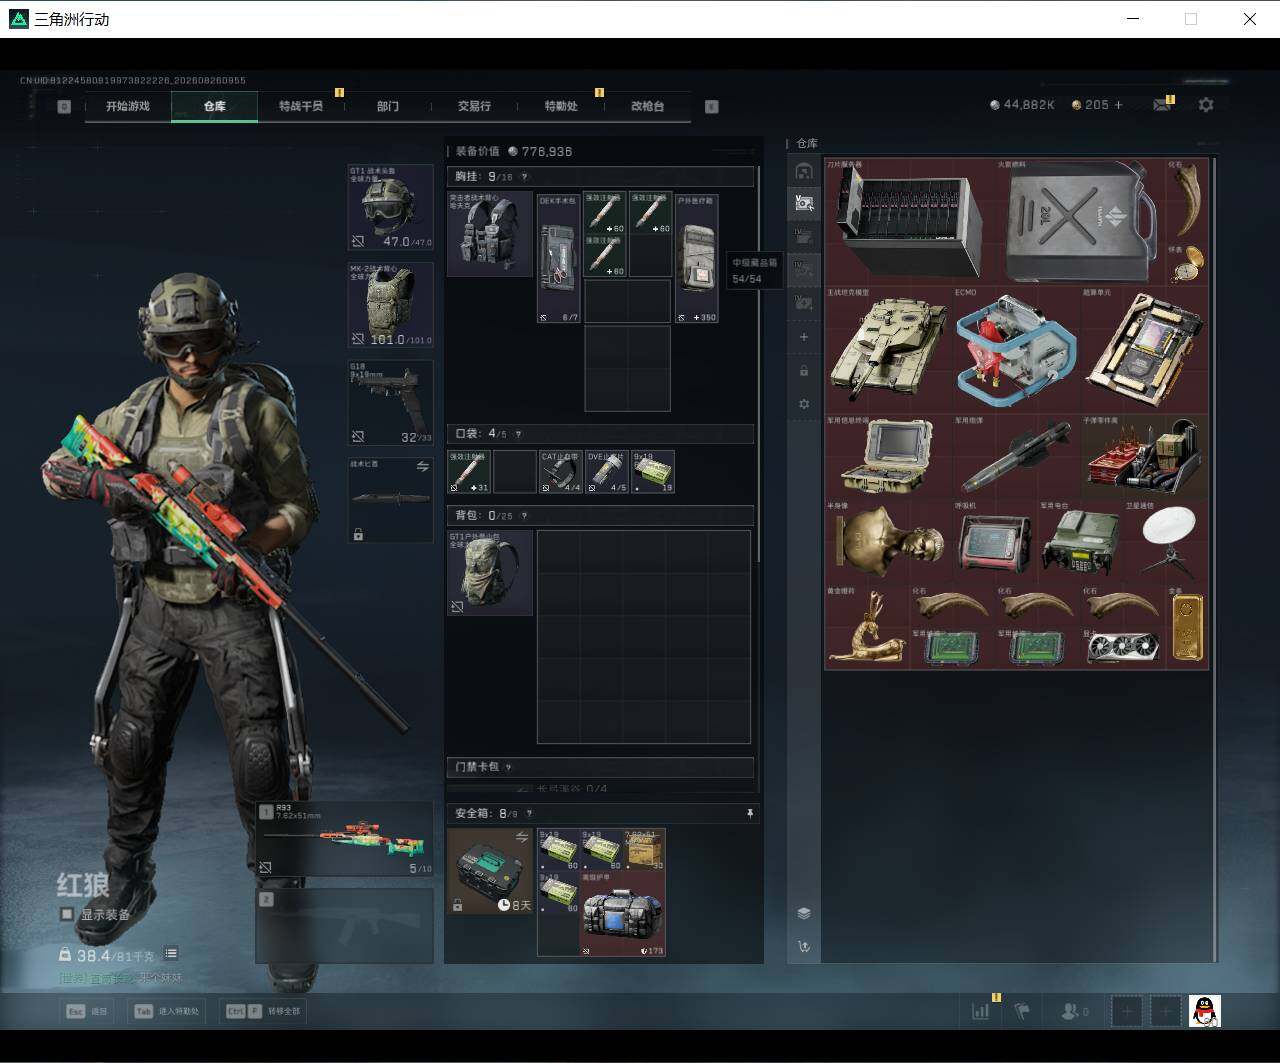Select the main battle tank model
Image resolution: width=1280 pixels, height=1063 pixels.
[x=888, y=350]
